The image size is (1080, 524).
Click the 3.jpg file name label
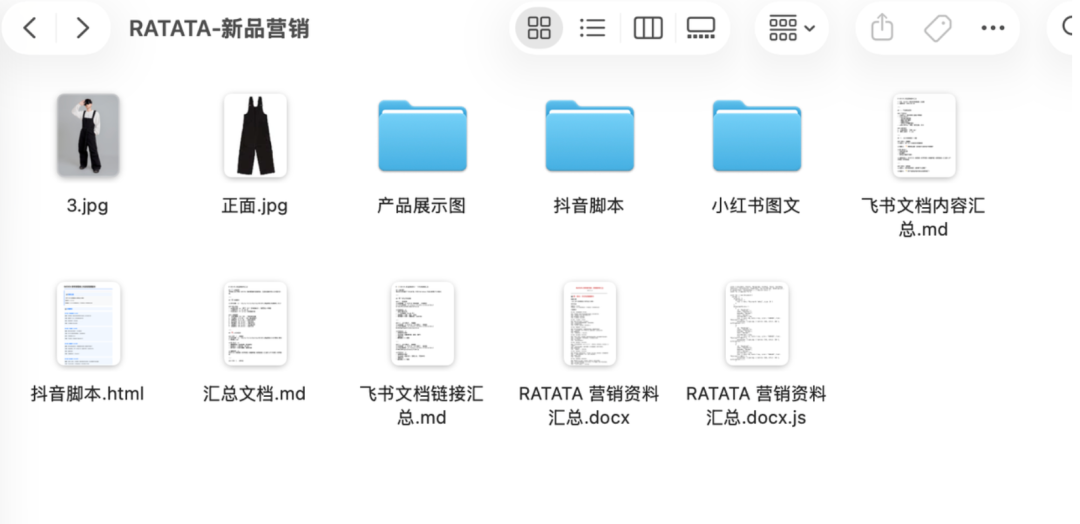coord(87,206)
